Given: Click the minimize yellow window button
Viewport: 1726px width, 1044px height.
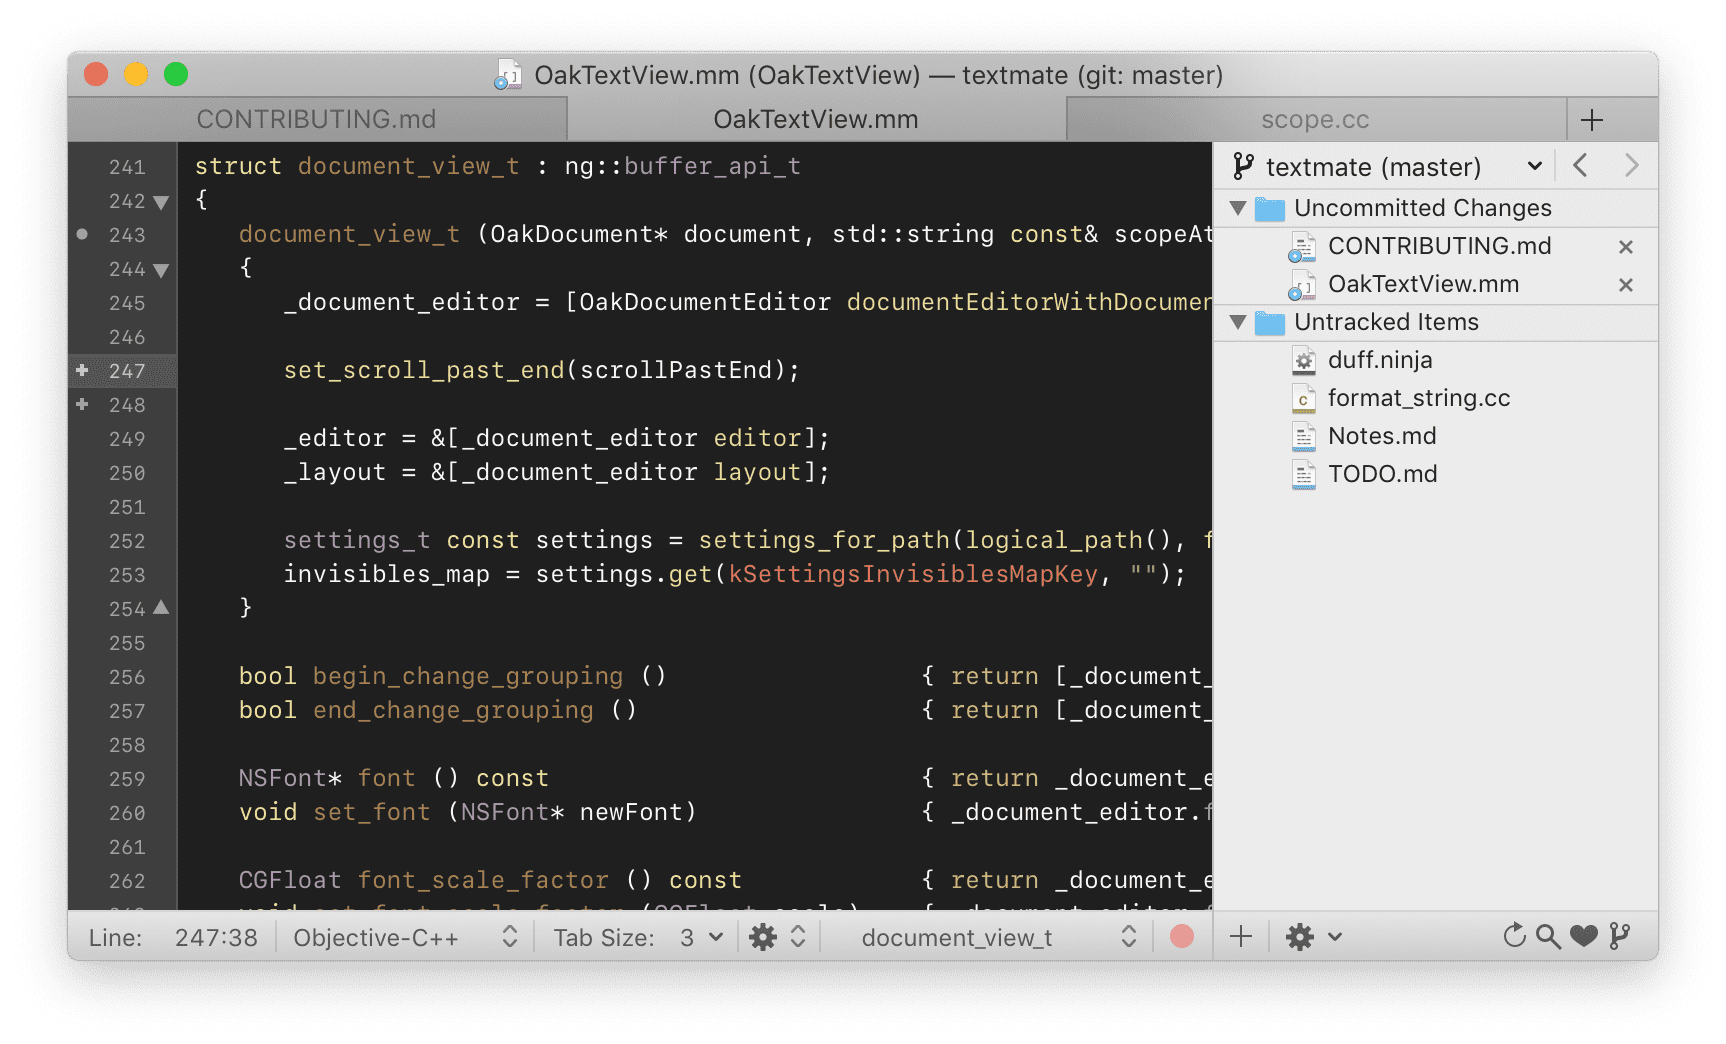Looking at the screenshot, I should coord(136,74).
